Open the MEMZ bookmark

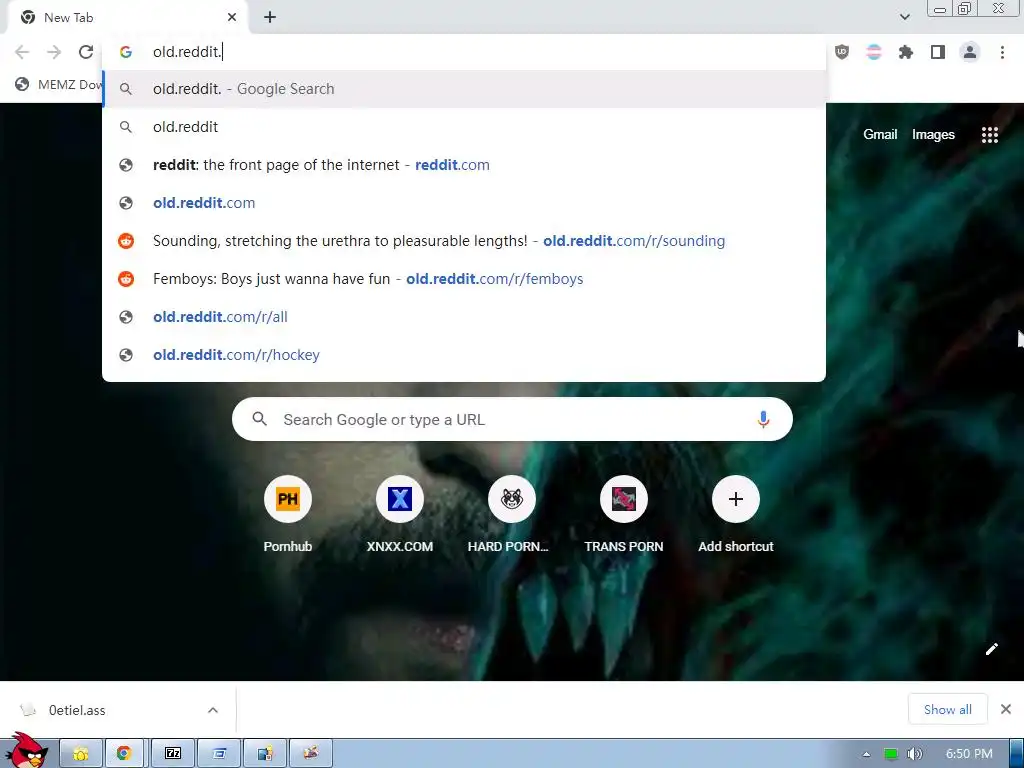coord(59,84)
